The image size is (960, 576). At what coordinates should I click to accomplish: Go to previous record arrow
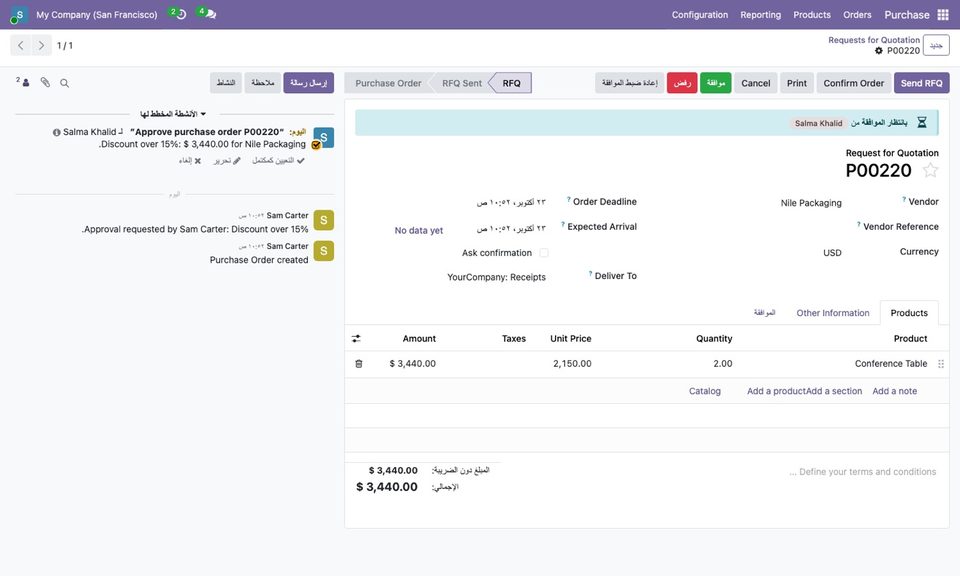[21, 45]
